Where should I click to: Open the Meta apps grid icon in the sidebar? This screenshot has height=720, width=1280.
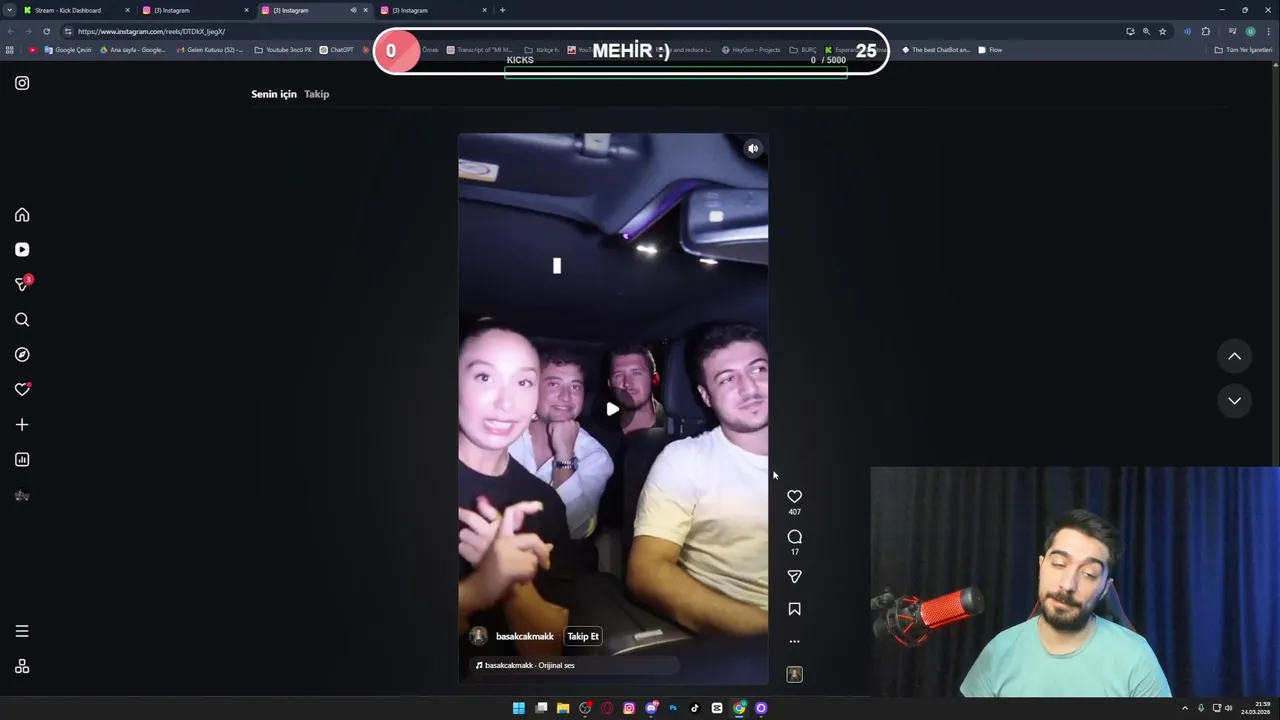(22, 667)
